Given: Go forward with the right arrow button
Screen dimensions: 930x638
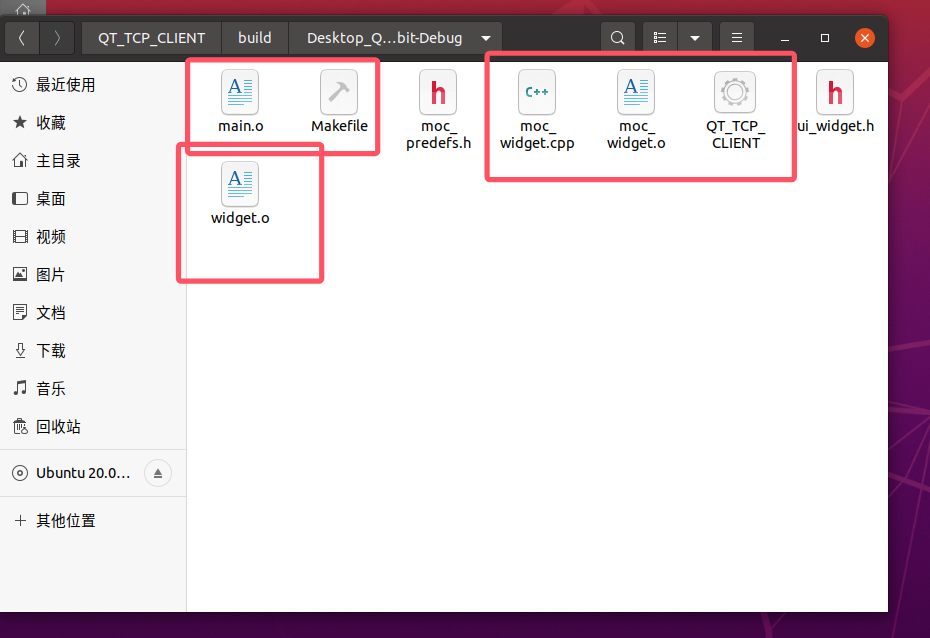Looking at the screenshot, I should 57,38.
